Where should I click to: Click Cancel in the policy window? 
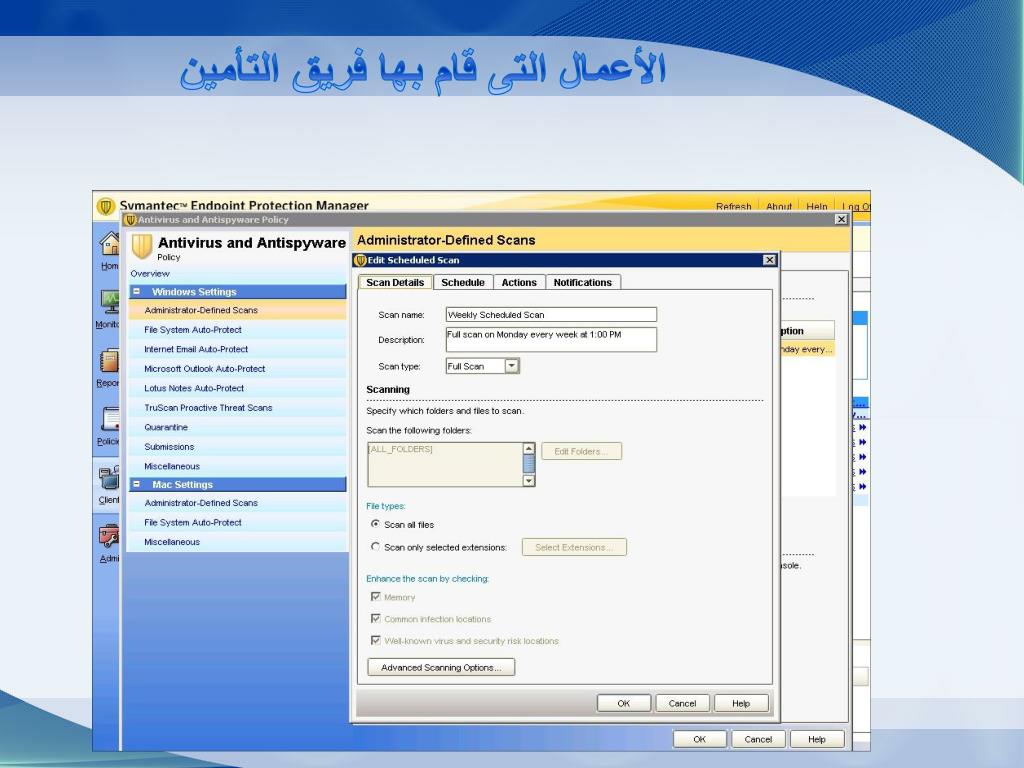coord(758,739)
